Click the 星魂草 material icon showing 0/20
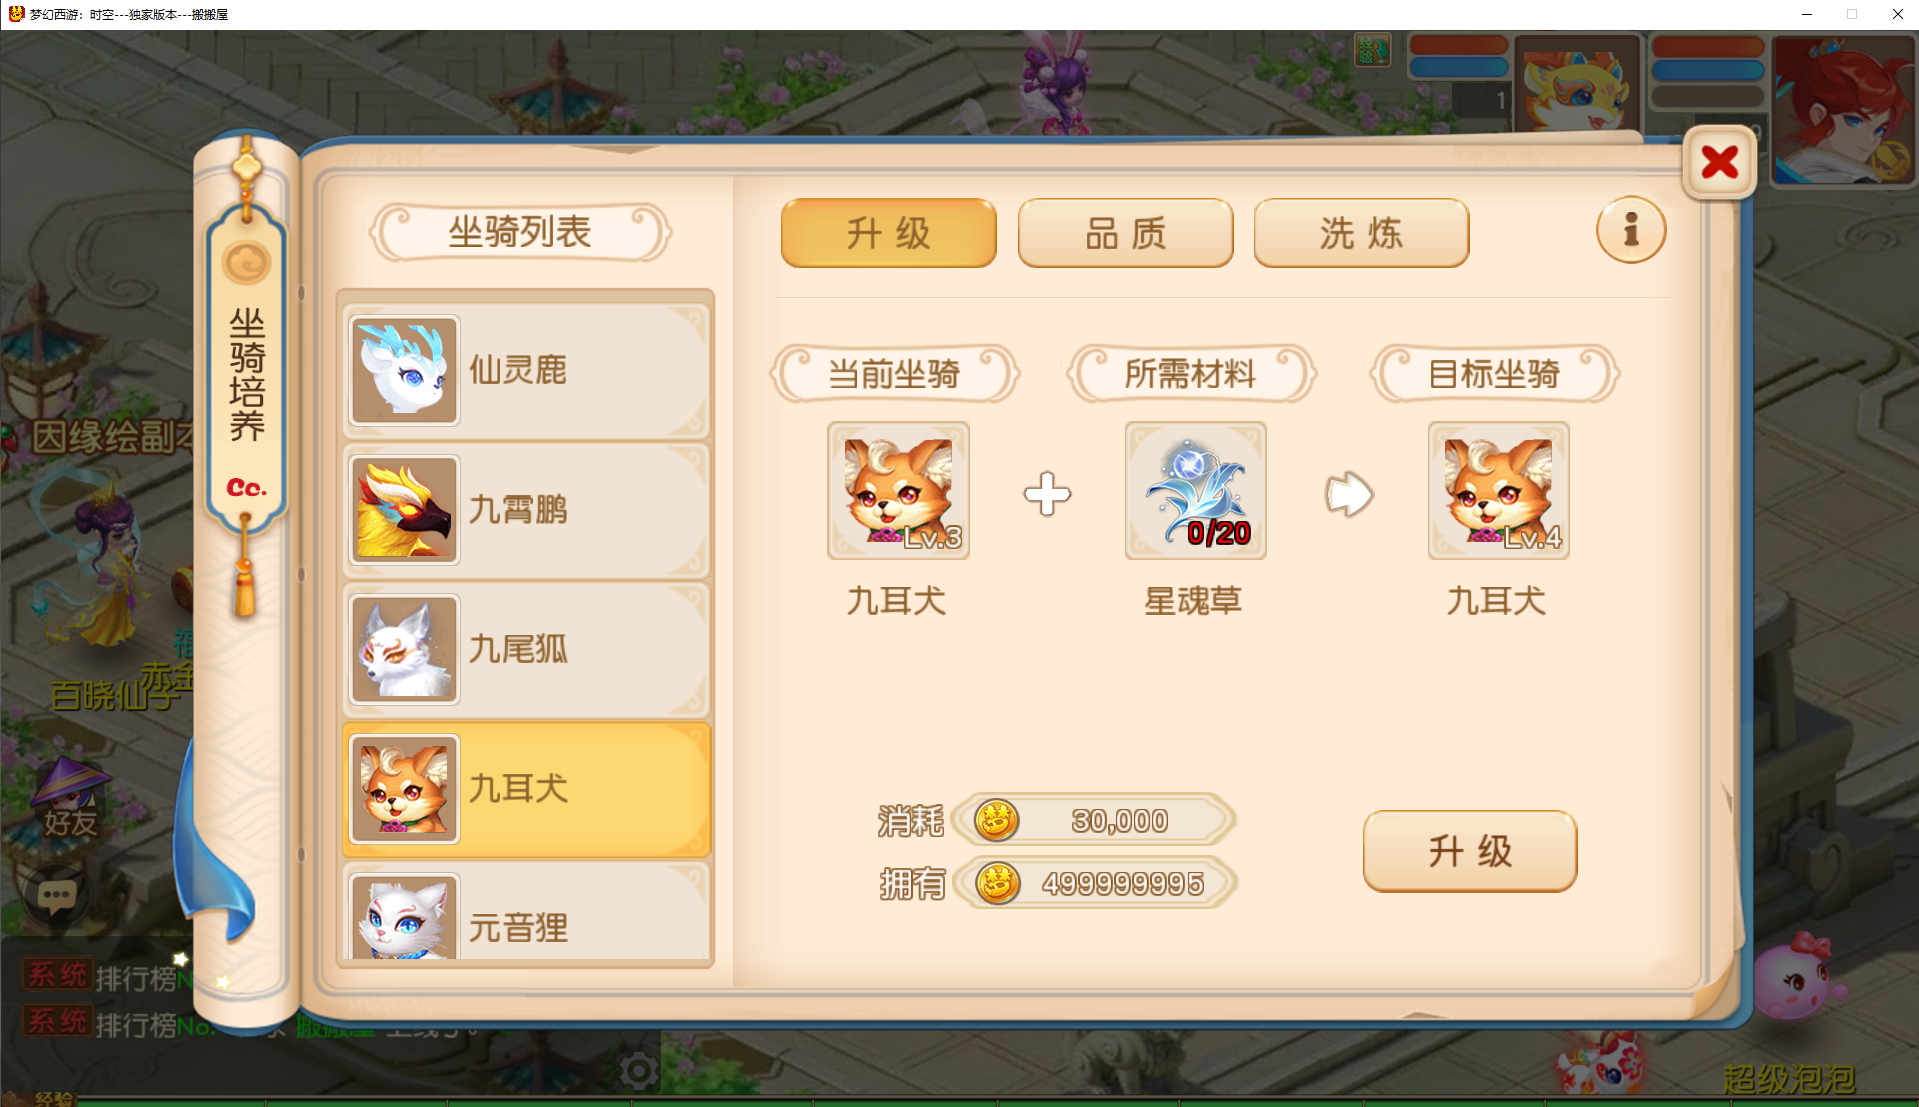The height and width of the screenshot is (1107, 1919). click(x=1195, y=490)
